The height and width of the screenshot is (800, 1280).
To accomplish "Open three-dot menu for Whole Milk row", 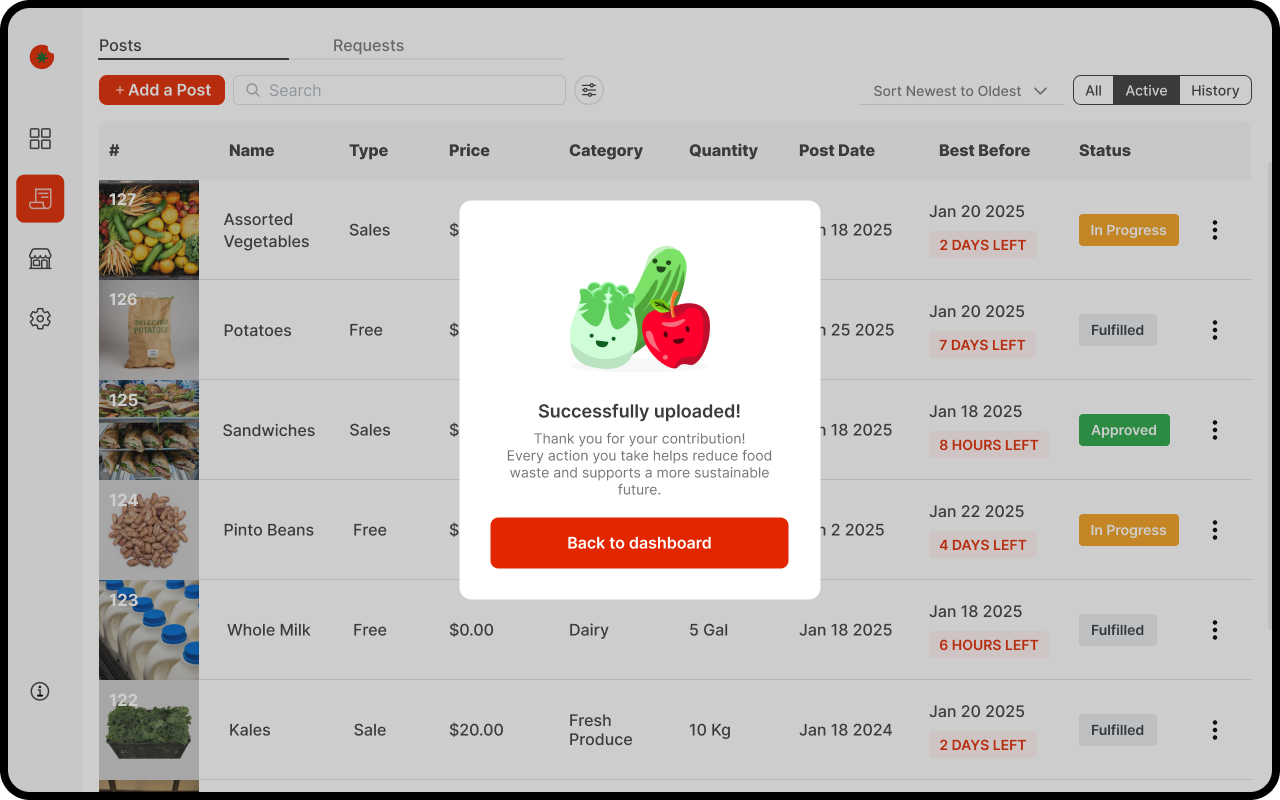I will coord(1215,630).
